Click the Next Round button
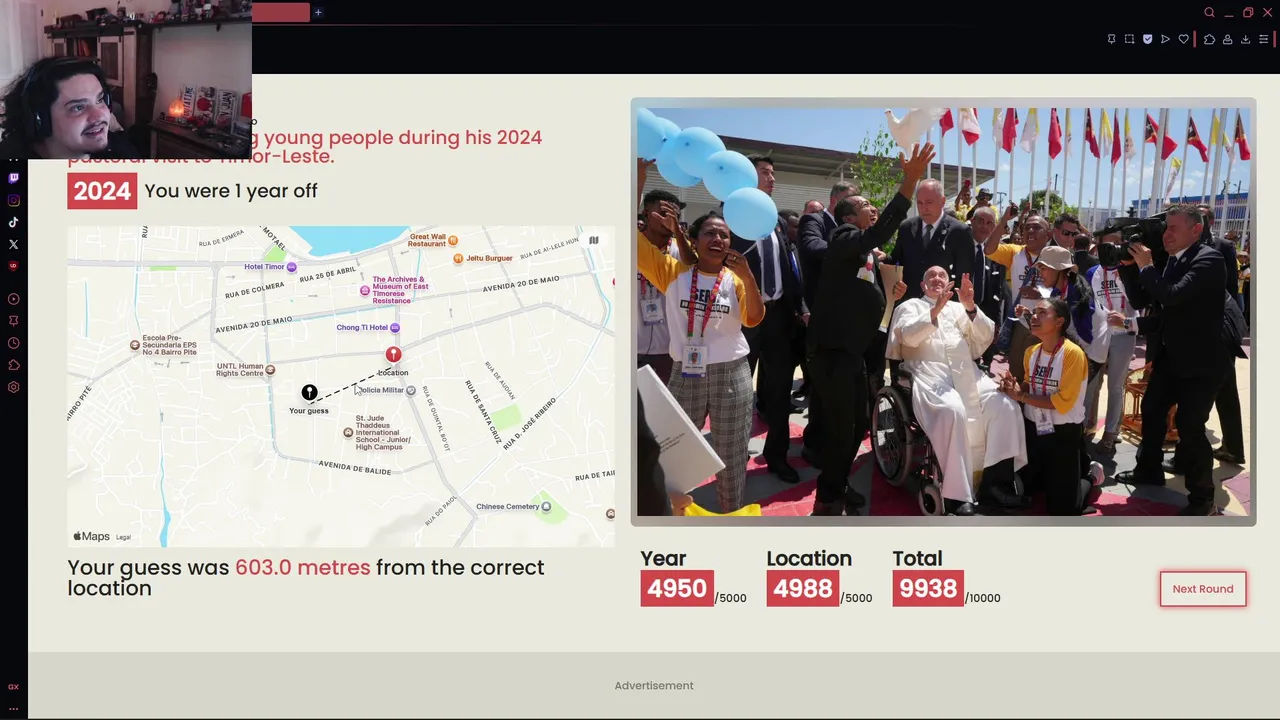This screenshot has width=1280, height=720. (1203, 589)
